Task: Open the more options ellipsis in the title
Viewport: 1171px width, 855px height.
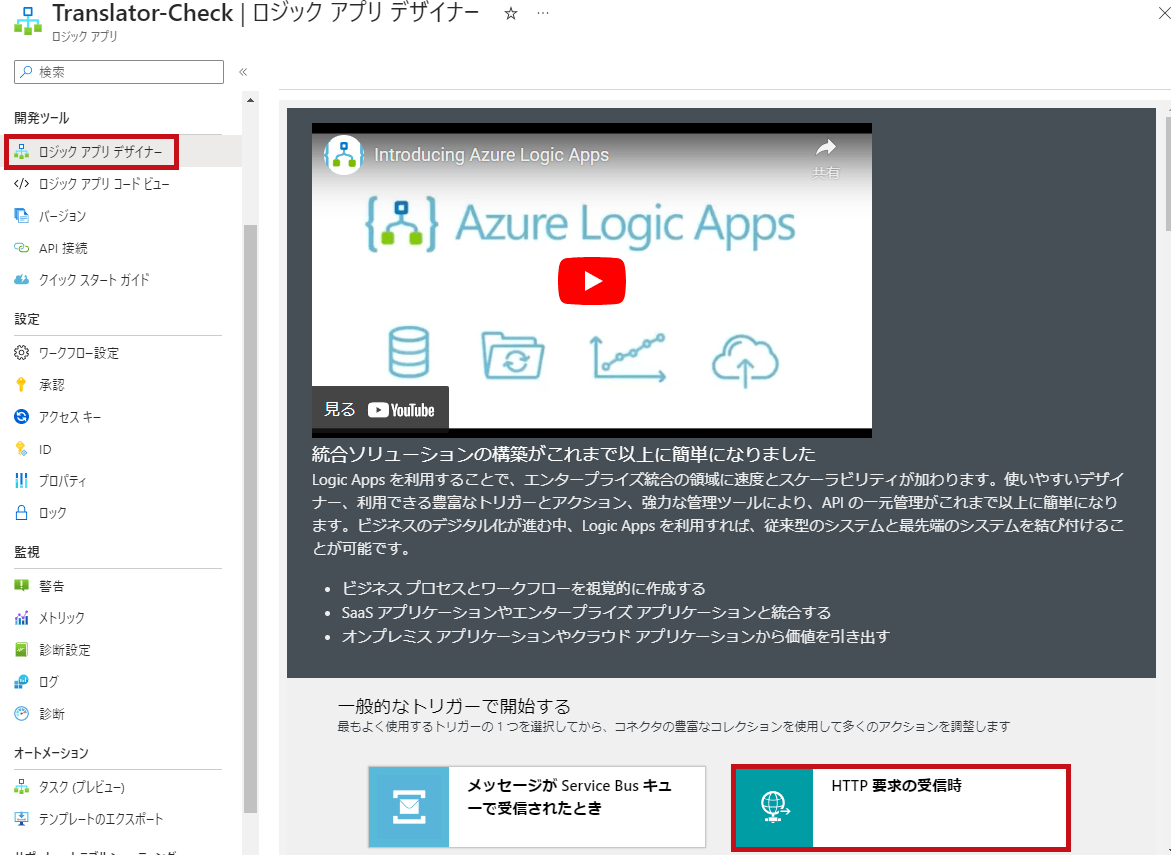Action: click(x=543, y=13)
